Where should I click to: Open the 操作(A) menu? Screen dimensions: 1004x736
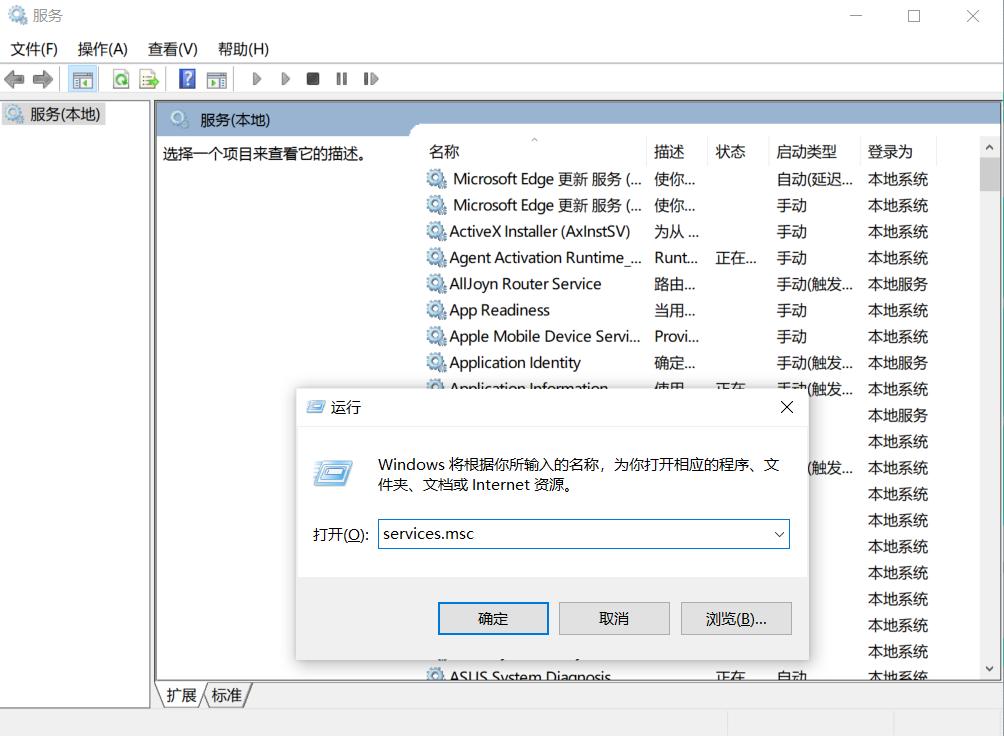coord(102,49)
